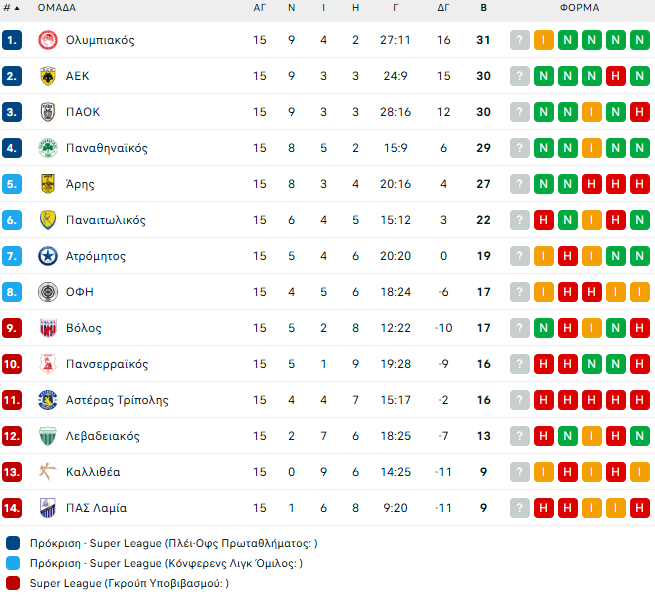
Task: Sort by the ΔΓ goal difference header
Action: 444,7
